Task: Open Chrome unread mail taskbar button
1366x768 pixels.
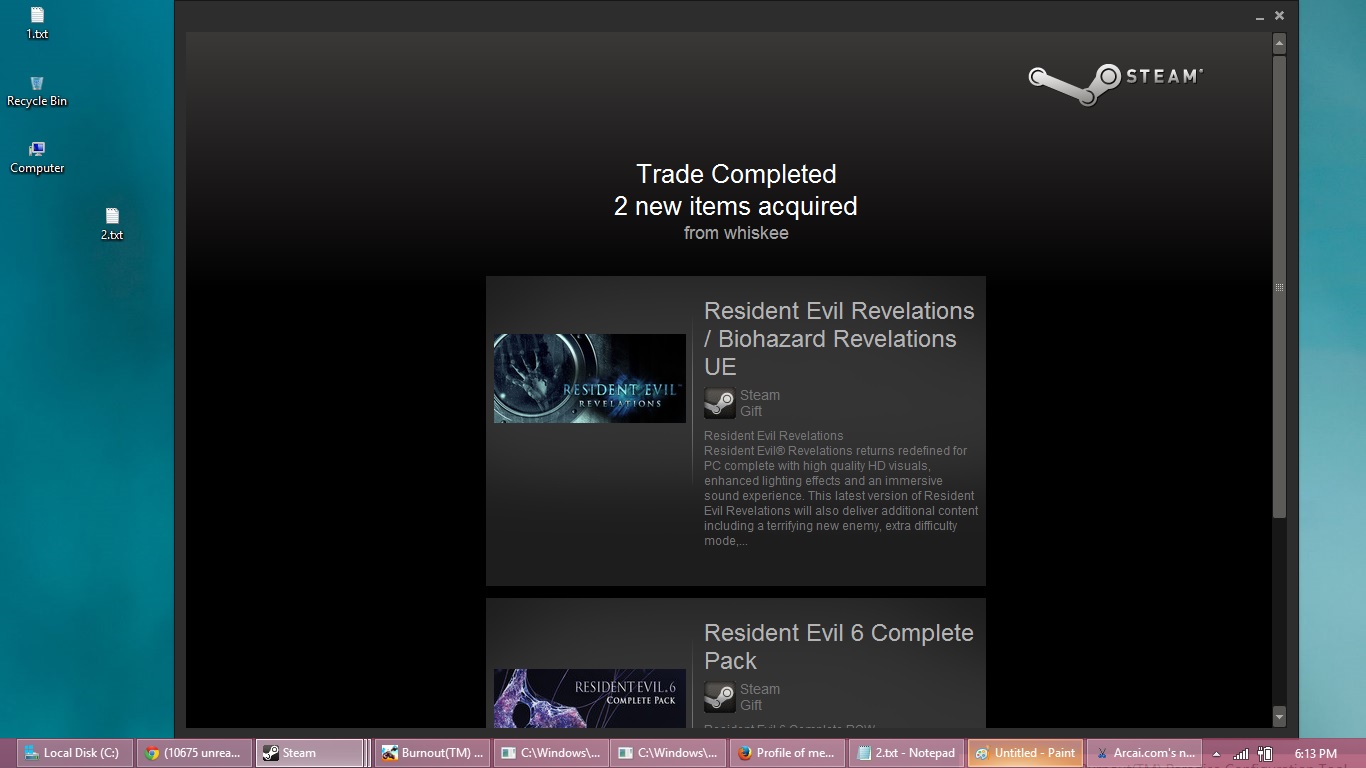Action: coord(193,753)
